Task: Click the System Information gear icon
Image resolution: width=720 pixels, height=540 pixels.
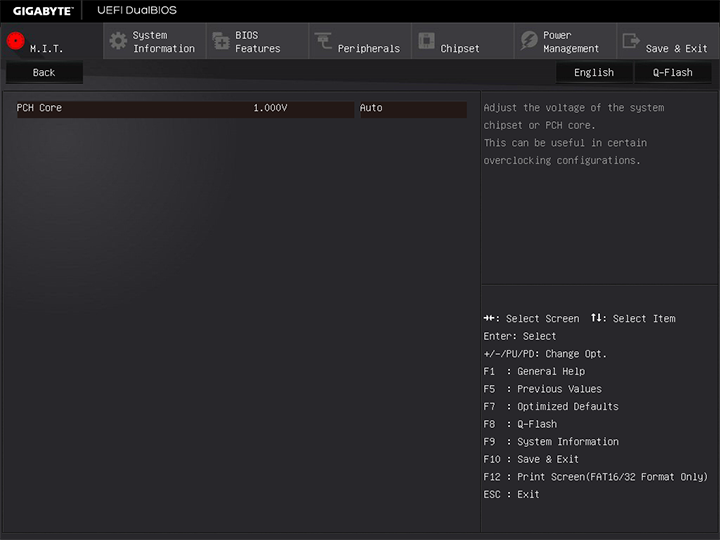Action: 118,41
